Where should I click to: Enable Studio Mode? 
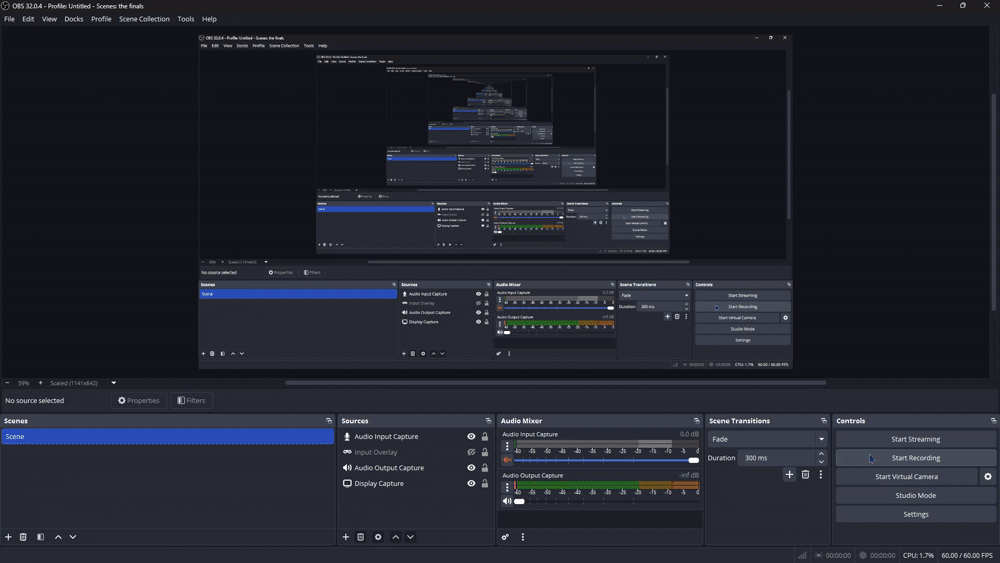tap(915, 495)
